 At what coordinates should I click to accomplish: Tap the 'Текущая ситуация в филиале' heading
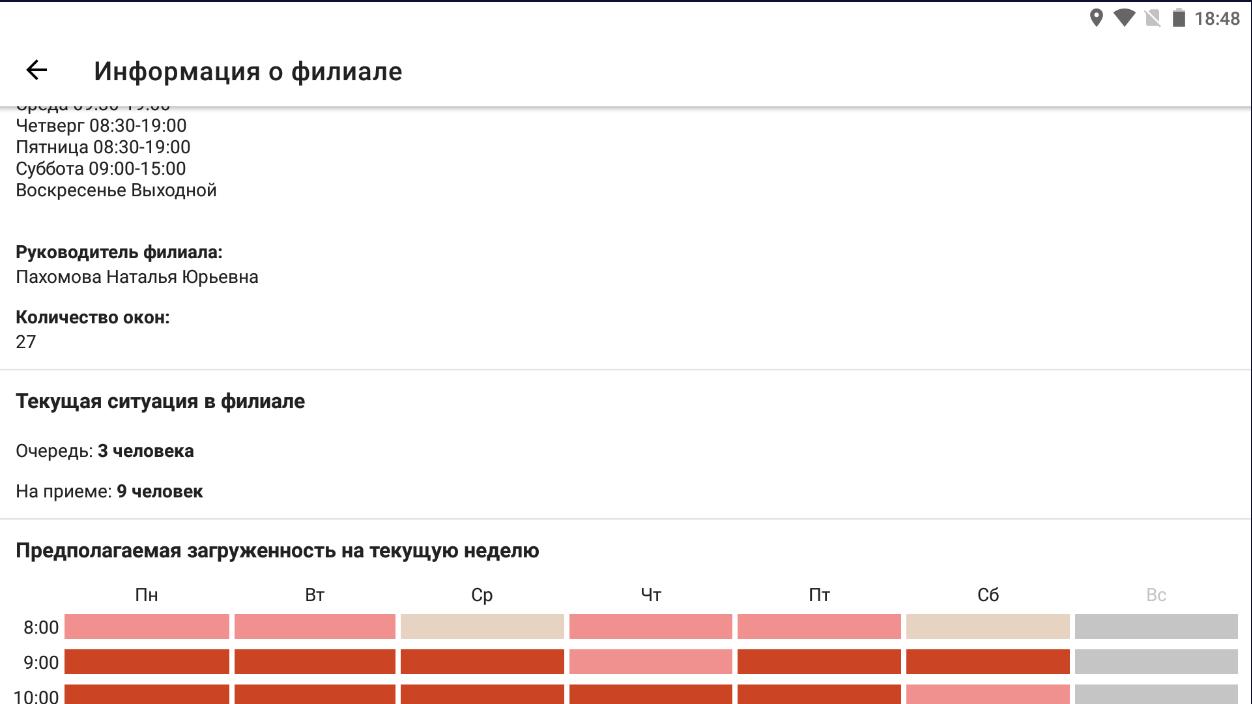160,401
